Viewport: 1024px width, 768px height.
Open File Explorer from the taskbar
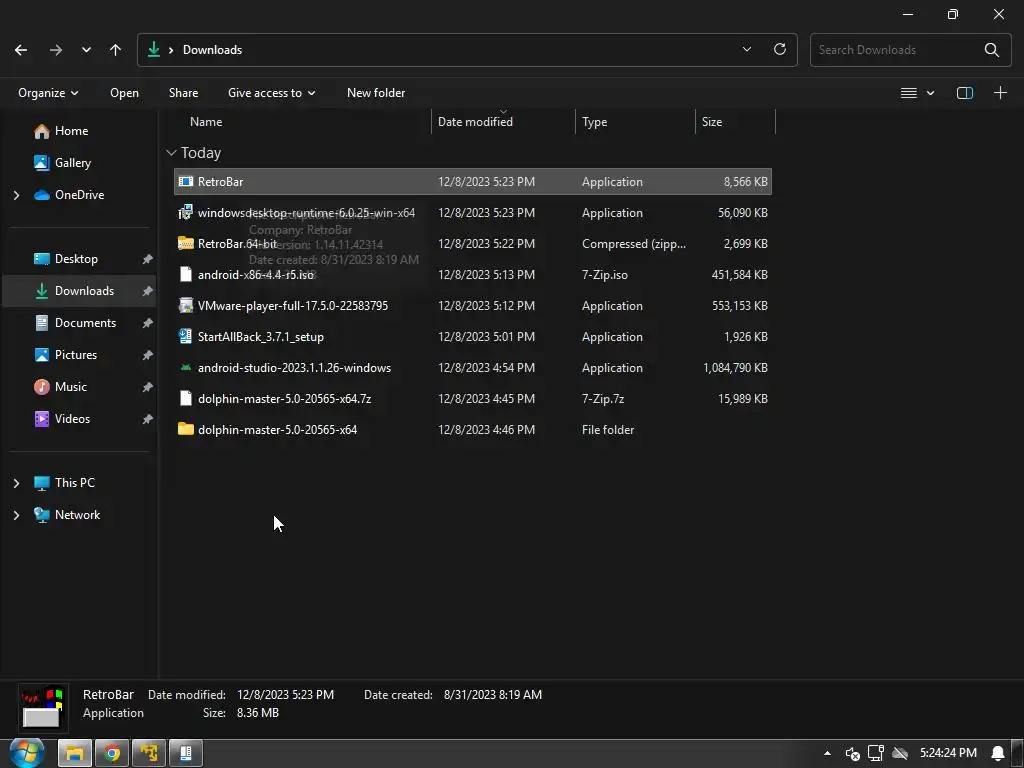75,753
